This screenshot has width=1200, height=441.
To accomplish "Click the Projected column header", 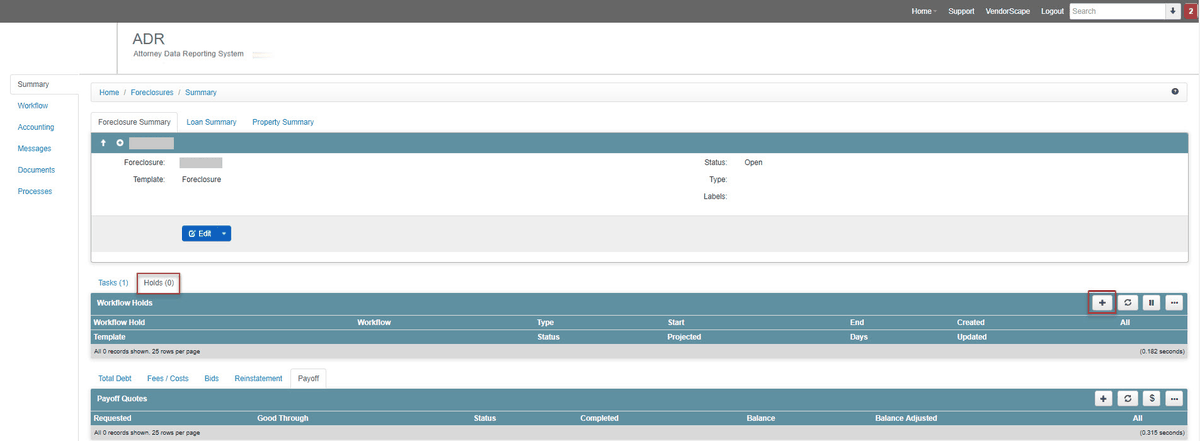I will coord(684,337).
